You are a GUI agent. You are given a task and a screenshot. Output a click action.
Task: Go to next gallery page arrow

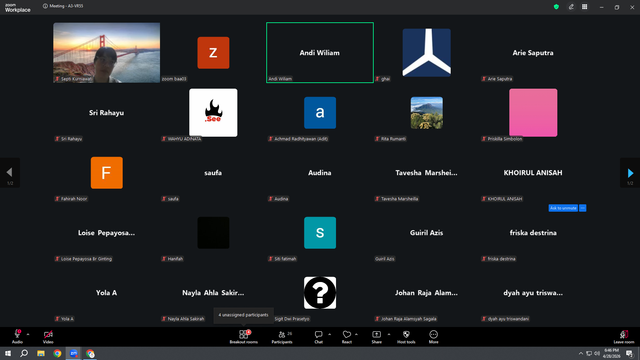pos(630,173)
